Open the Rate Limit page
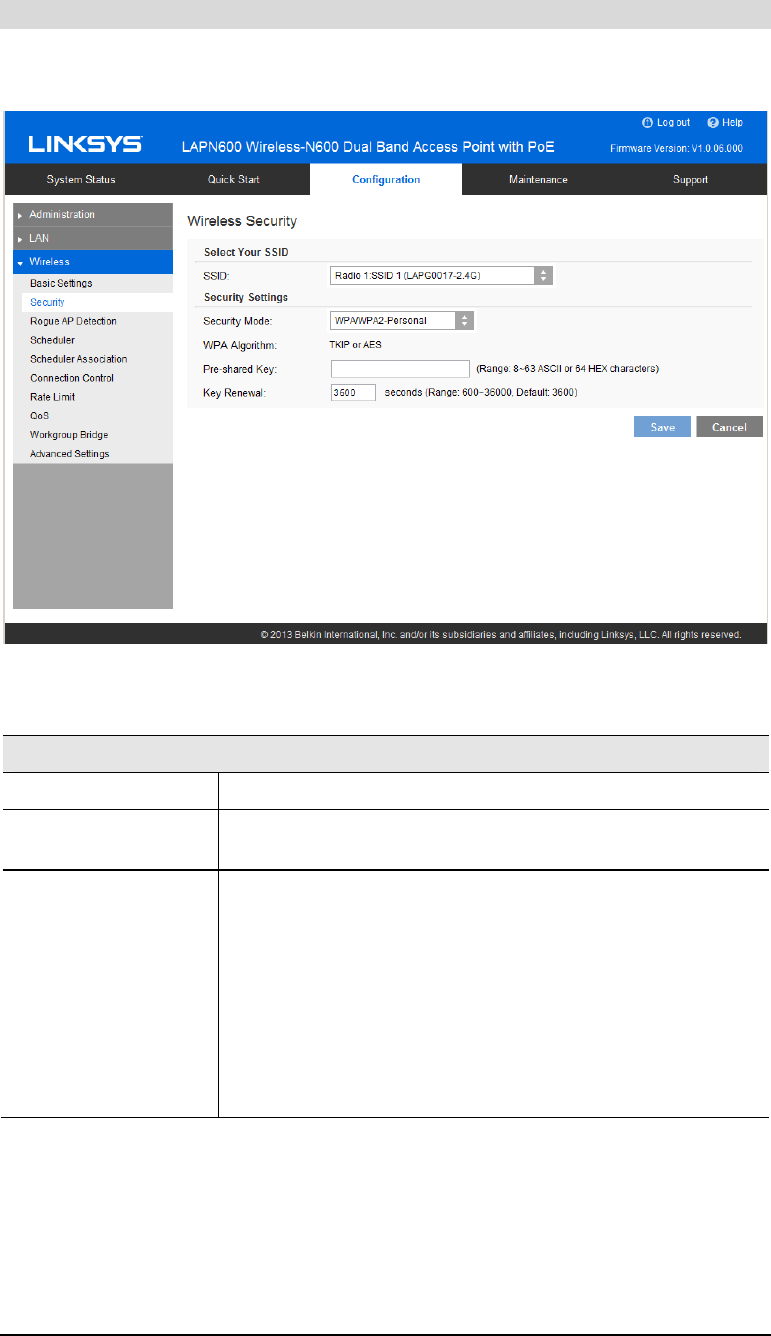Image resolution: width=771 pixels, height=1336 pixels. (x=52, y=397)
